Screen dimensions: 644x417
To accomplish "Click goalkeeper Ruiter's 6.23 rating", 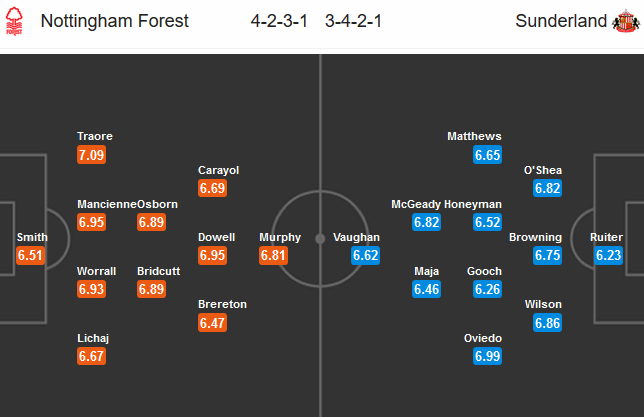I will point(609,256).
